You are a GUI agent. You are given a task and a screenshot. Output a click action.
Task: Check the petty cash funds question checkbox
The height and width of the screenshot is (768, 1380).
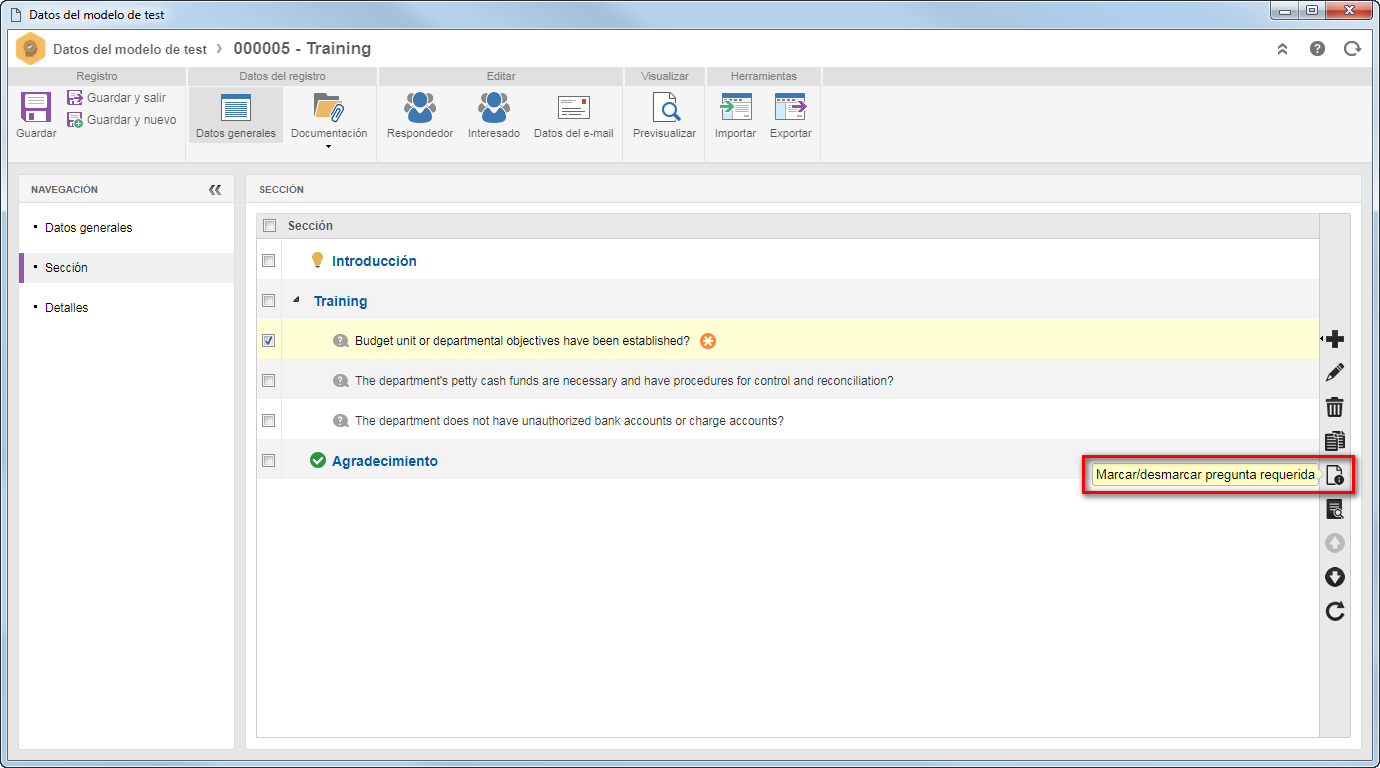click(268, 380)
